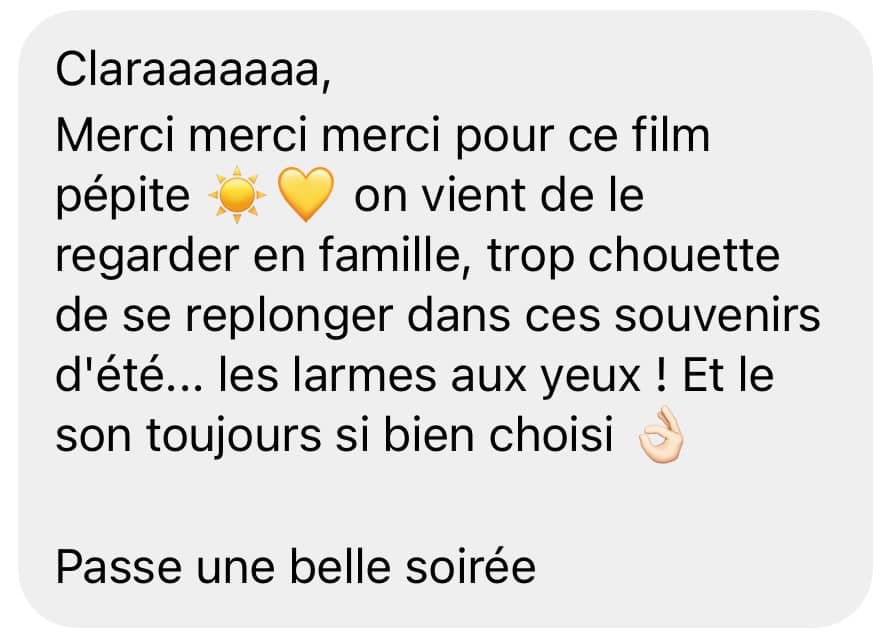Click the word yeux

(x=591, y=377)
